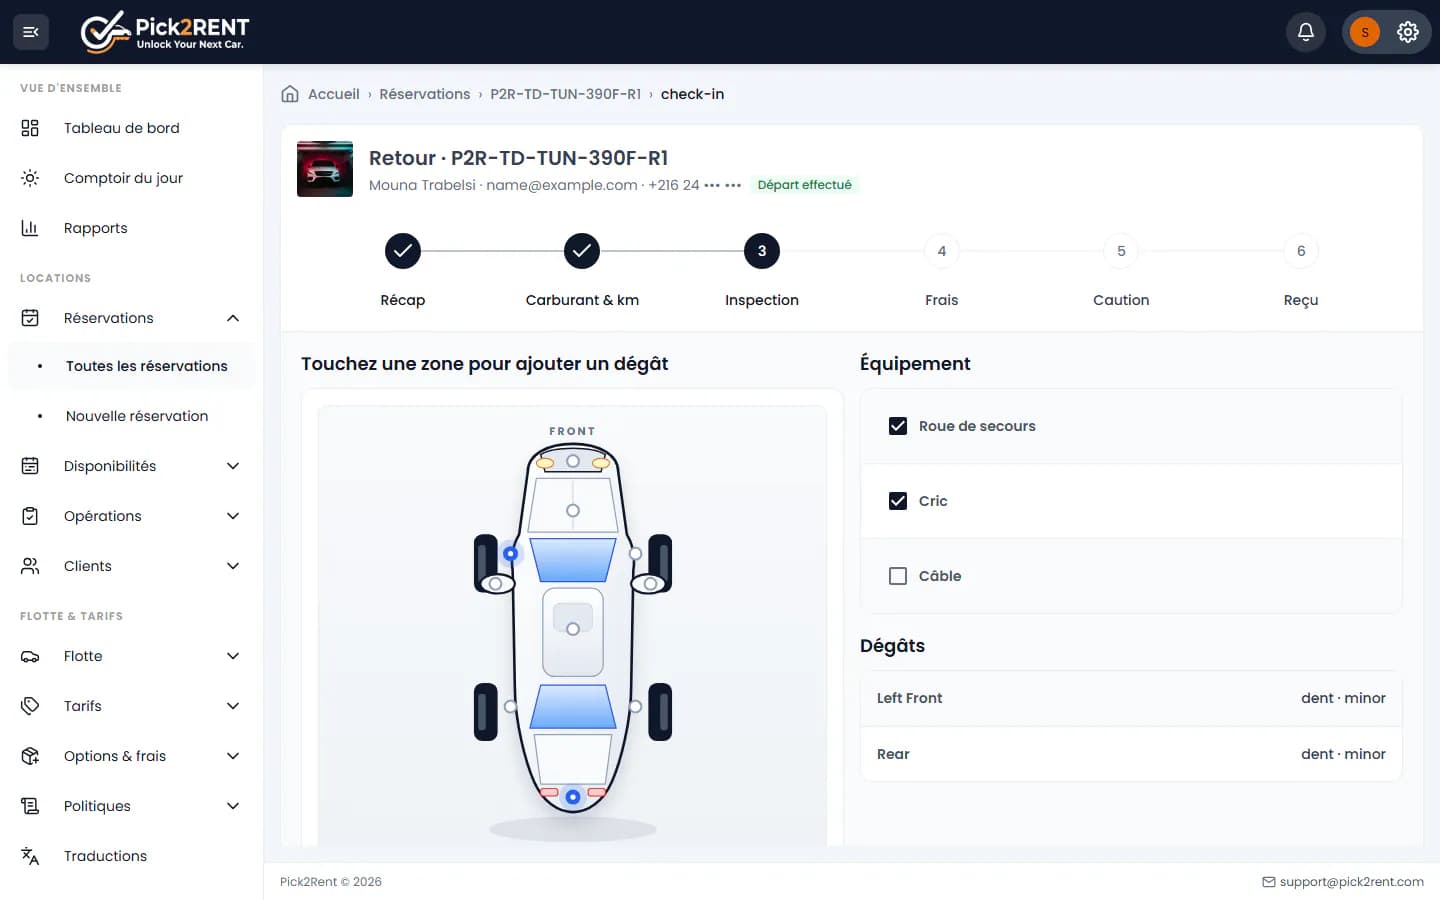1440x900 pixels.
Task: Click the Rapports chart icon
Action: (30, 228)
